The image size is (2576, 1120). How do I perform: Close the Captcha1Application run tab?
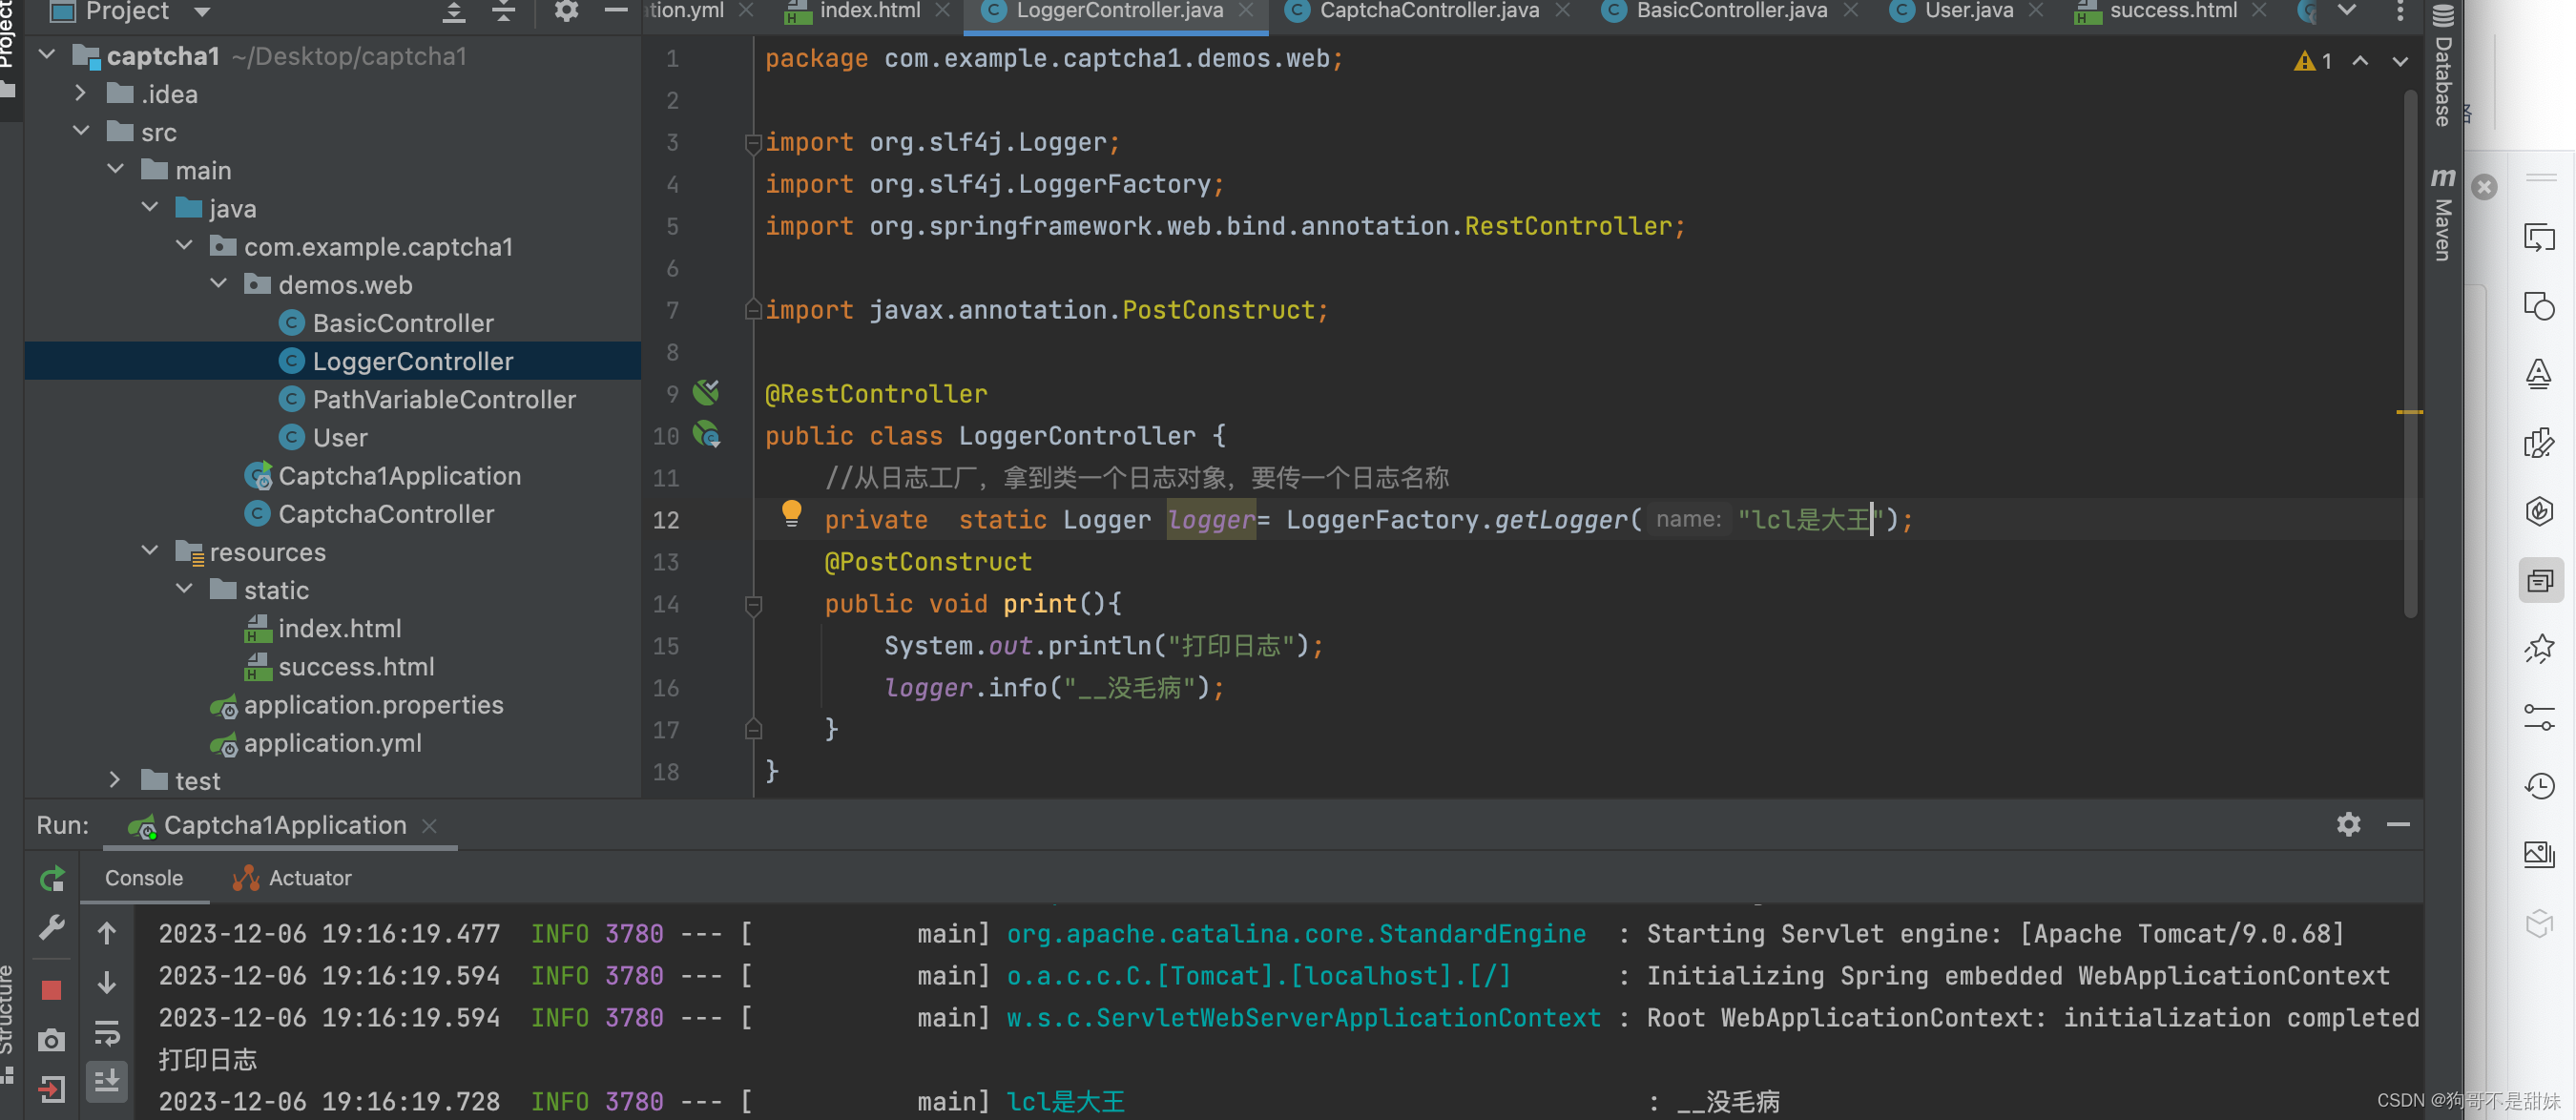point(430,825)
